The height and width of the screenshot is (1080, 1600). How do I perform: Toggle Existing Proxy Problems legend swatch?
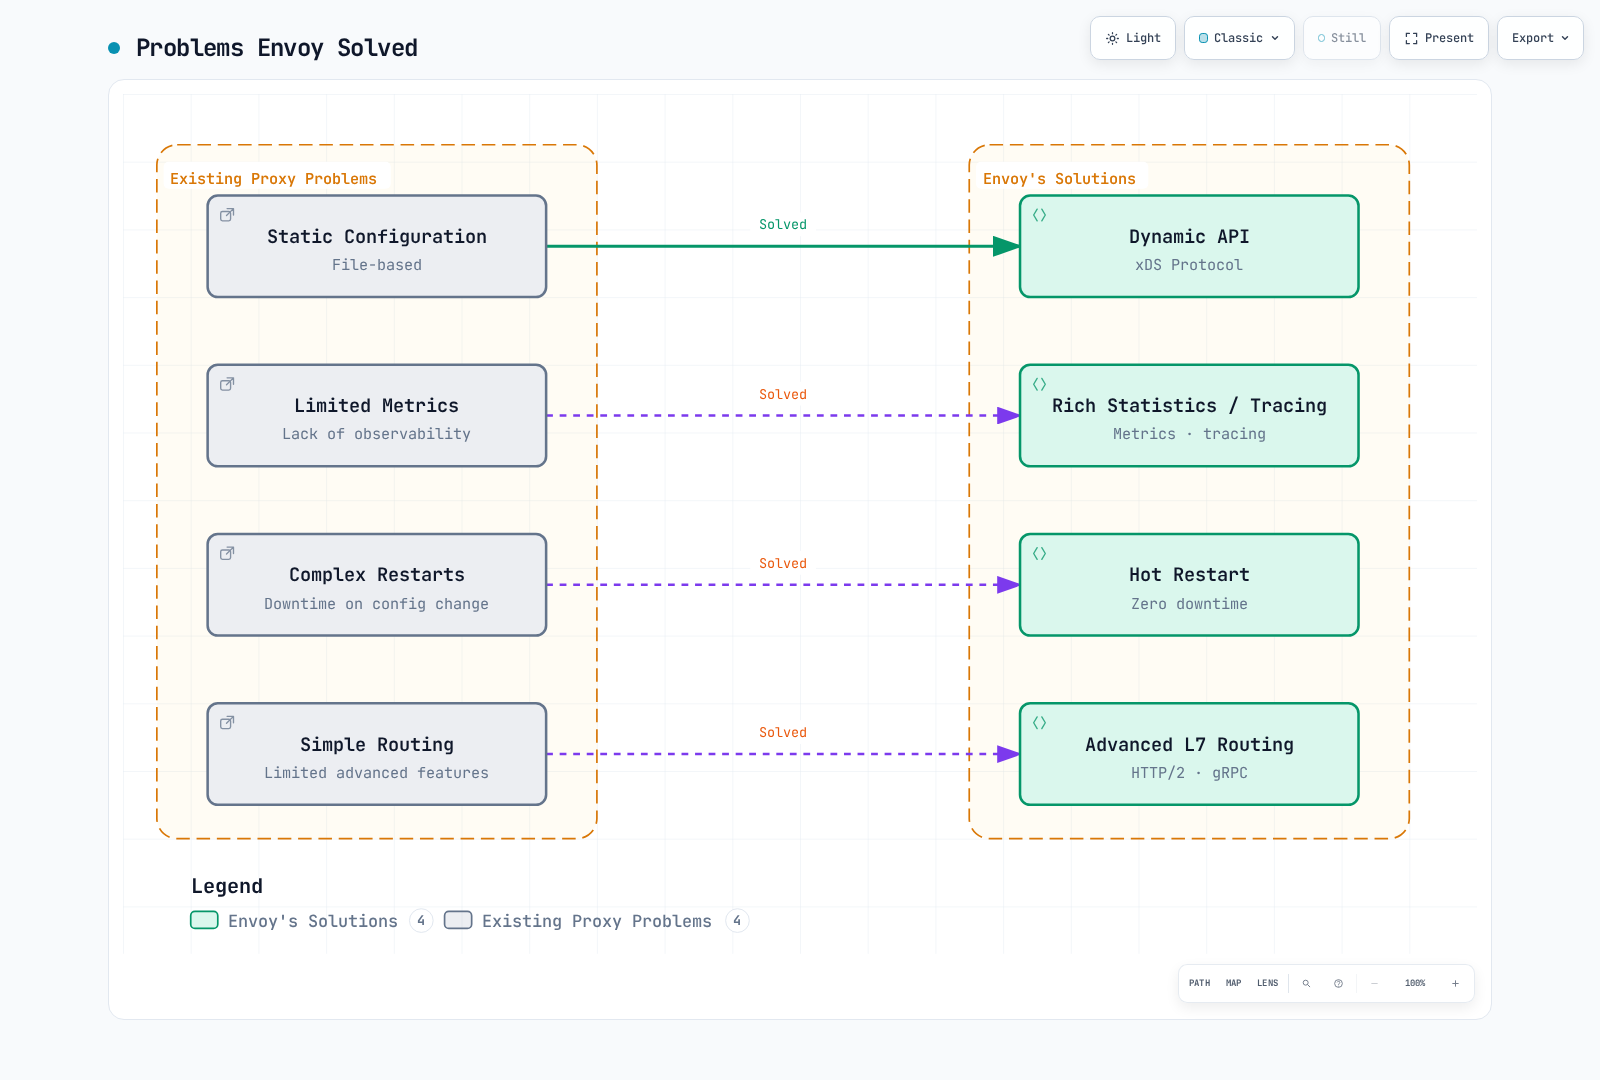[458, 920]
